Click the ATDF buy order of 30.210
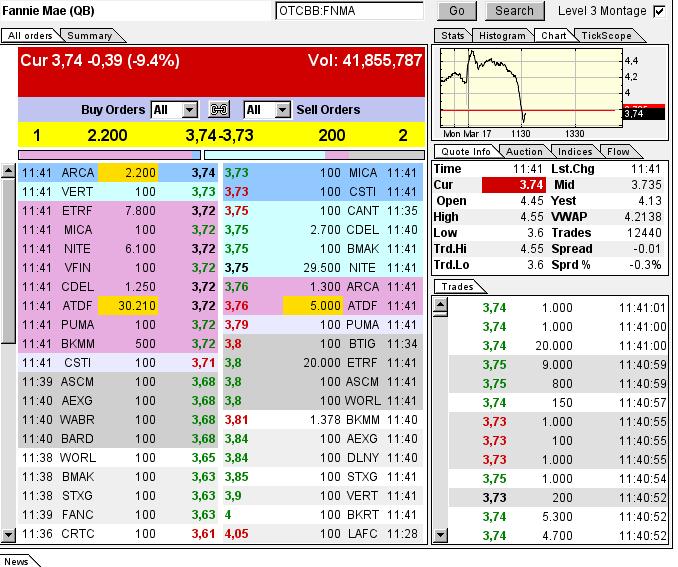 [x=118, y=306]
